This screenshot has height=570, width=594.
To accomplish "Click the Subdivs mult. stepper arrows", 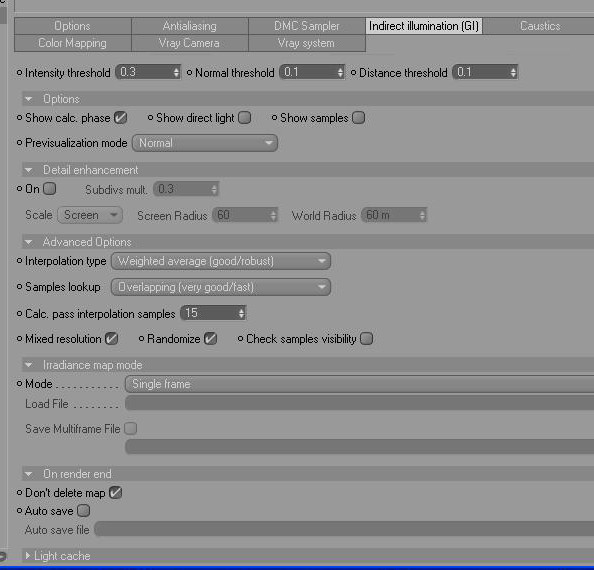I will (x=214, y=189).
